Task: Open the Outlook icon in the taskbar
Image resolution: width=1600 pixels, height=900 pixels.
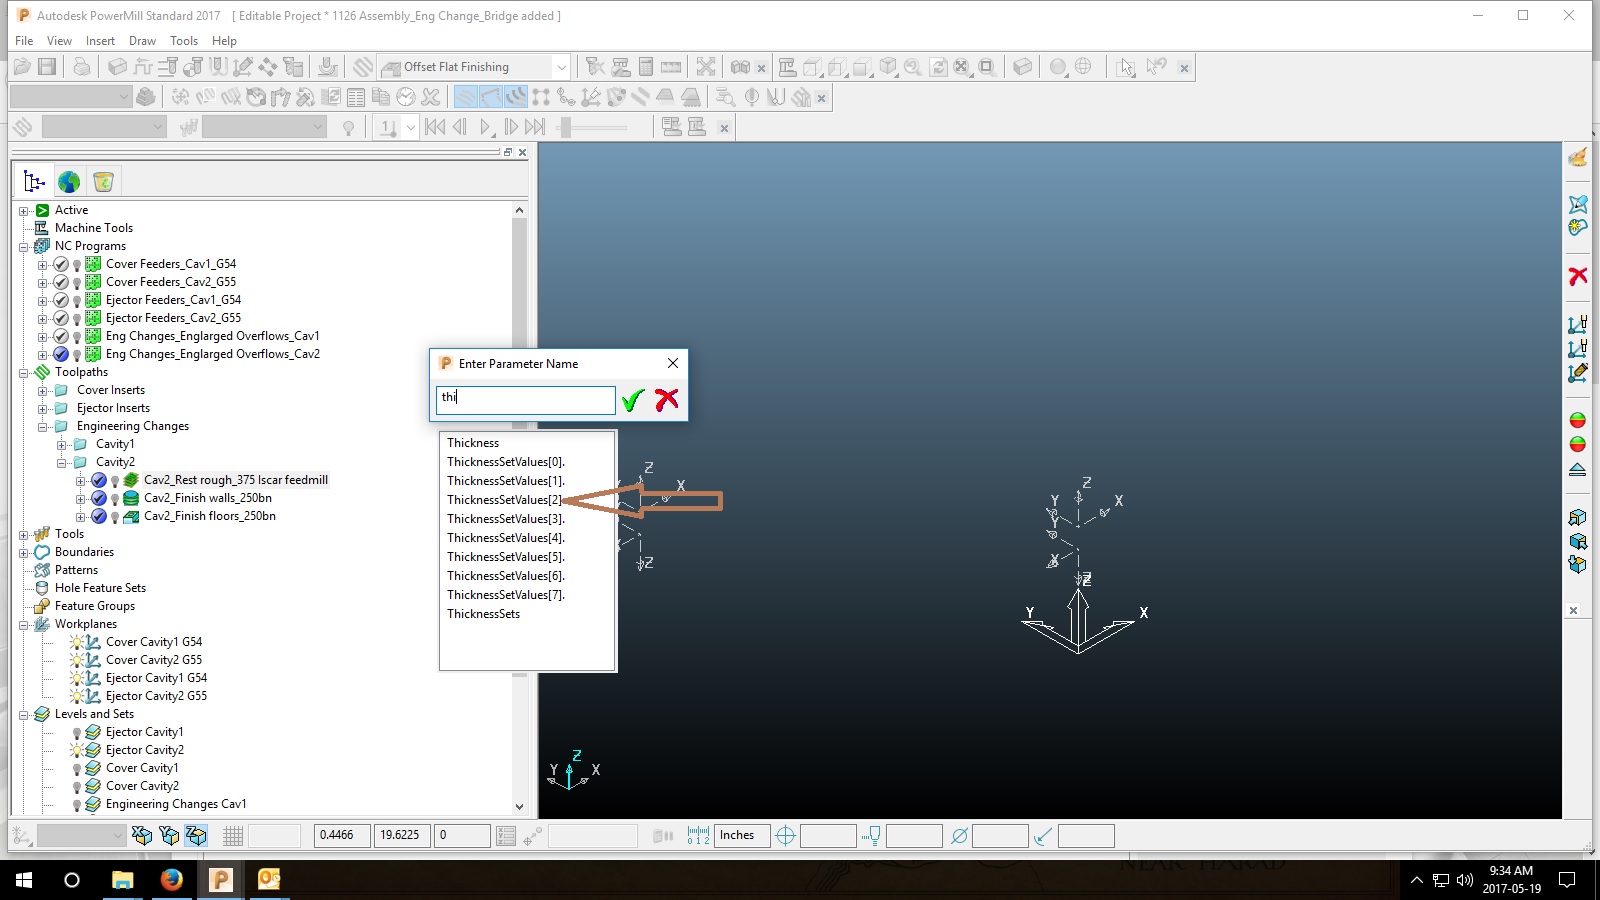Action: pos(267,880)
